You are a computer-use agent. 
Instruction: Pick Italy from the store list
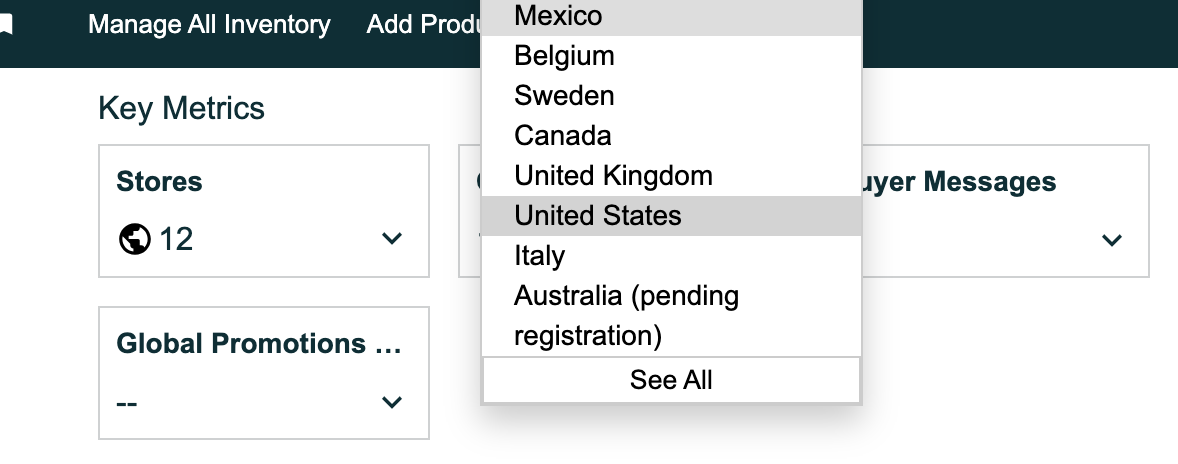pyautogui.click(x=671, y=255)
